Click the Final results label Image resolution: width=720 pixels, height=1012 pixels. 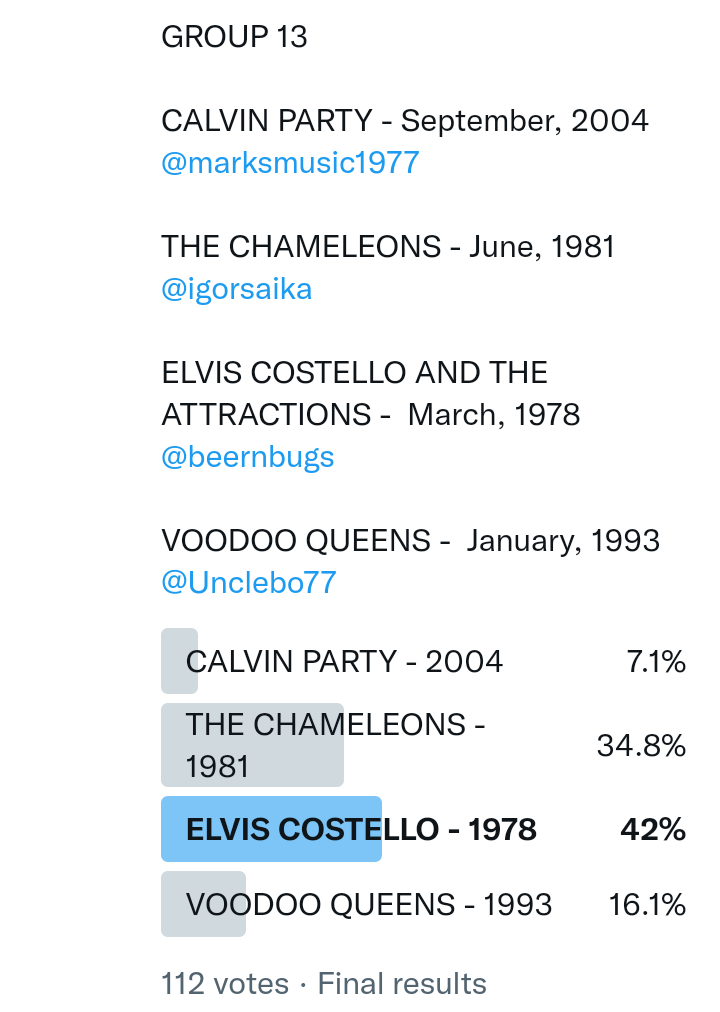point(402,984)
